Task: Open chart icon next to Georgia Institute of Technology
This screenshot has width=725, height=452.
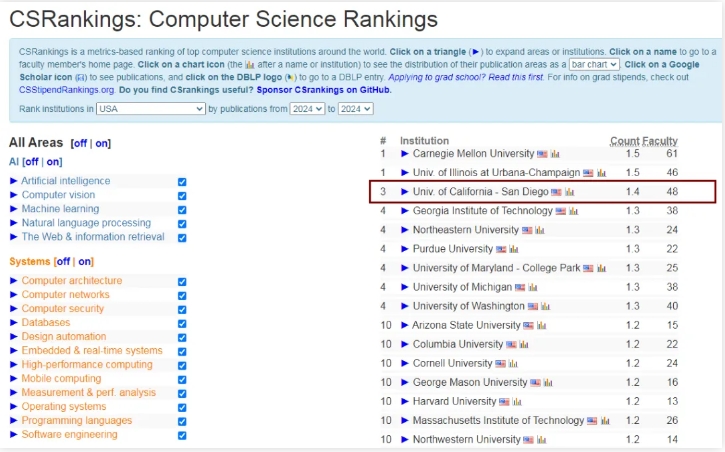Action: 574,211
